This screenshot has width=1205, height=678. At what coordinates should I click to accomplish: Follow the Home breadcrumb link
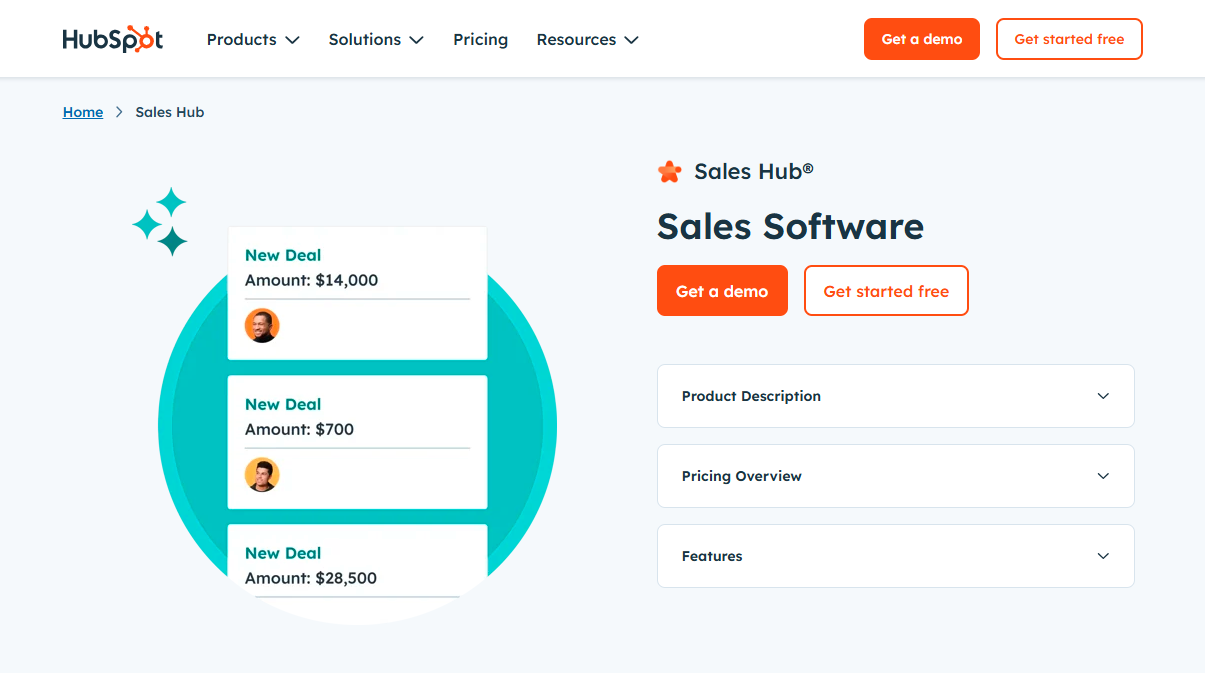pyautogui.click(x=83, y=112)
